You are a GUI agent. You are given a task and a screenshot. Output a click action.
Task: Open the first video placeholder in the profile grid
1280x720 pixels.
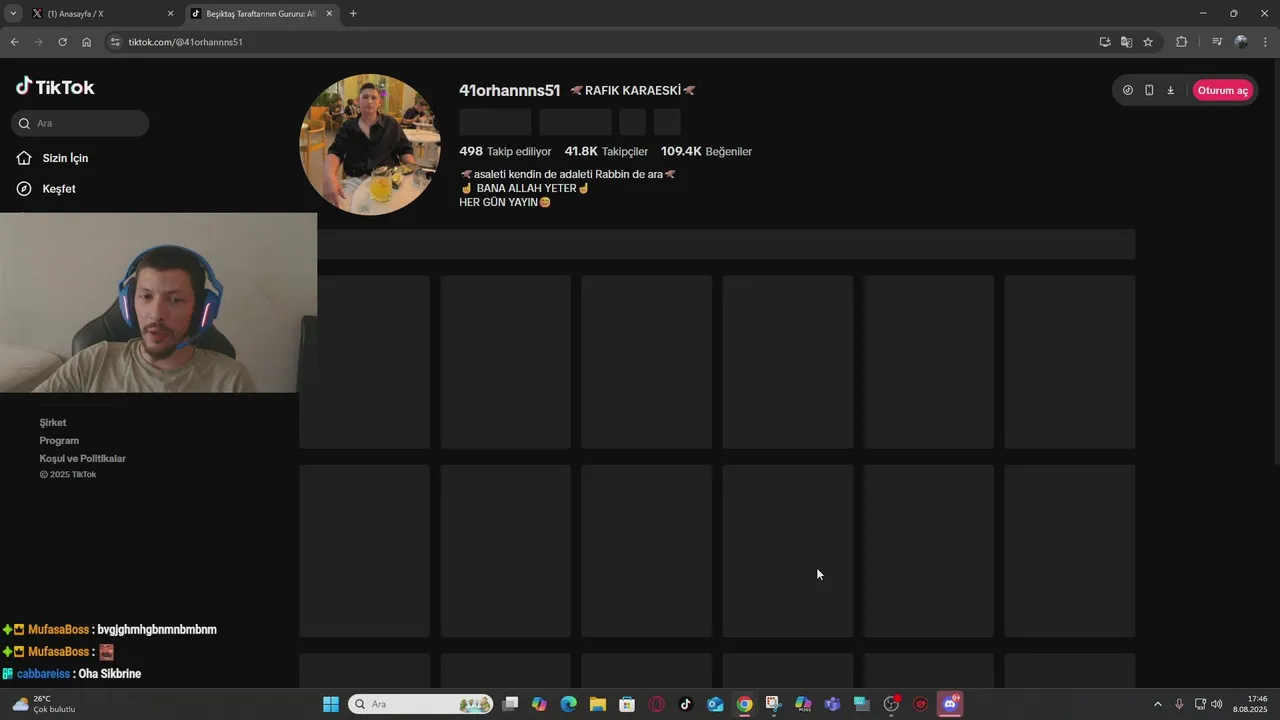[365, 362]
